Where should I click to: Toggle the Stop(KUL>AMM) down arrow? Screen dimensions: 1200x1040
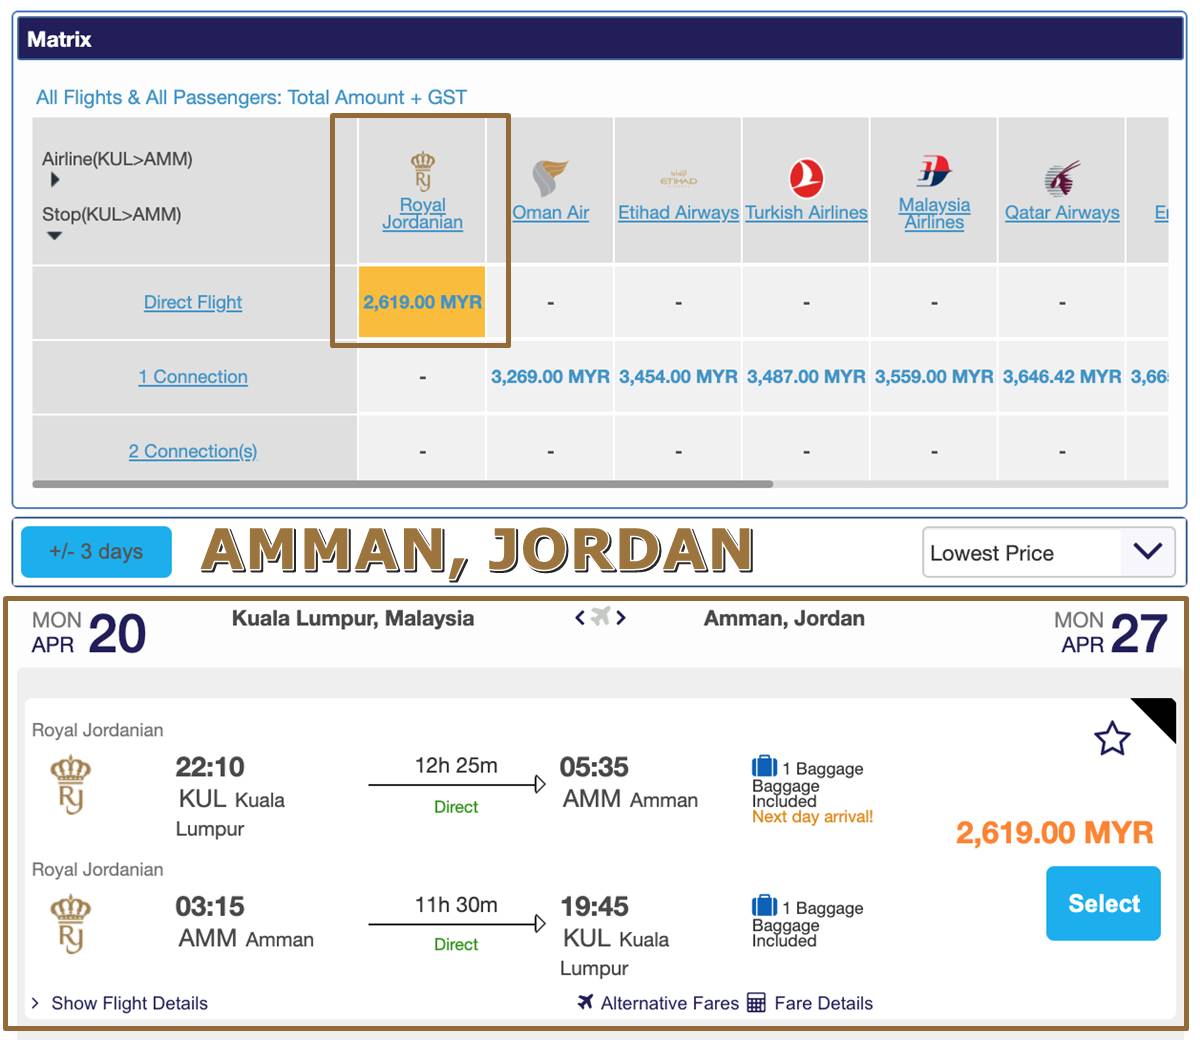55,236
